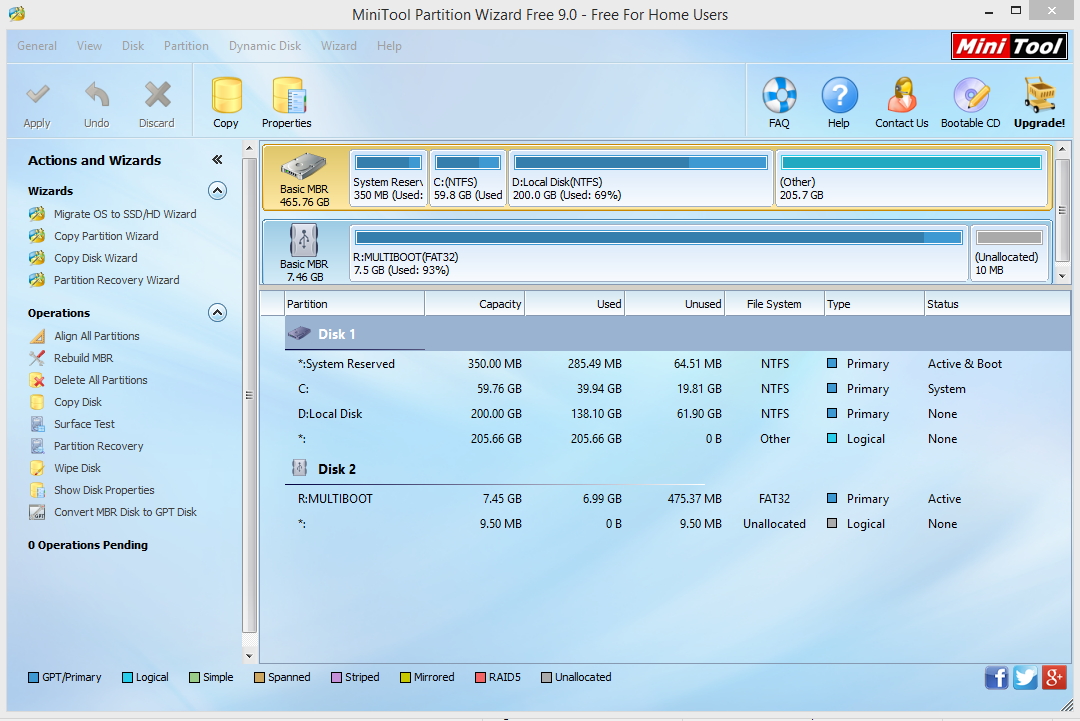Click the Upgrade shopping cart icon
1080x721 pixels.
pos(1039,95)
